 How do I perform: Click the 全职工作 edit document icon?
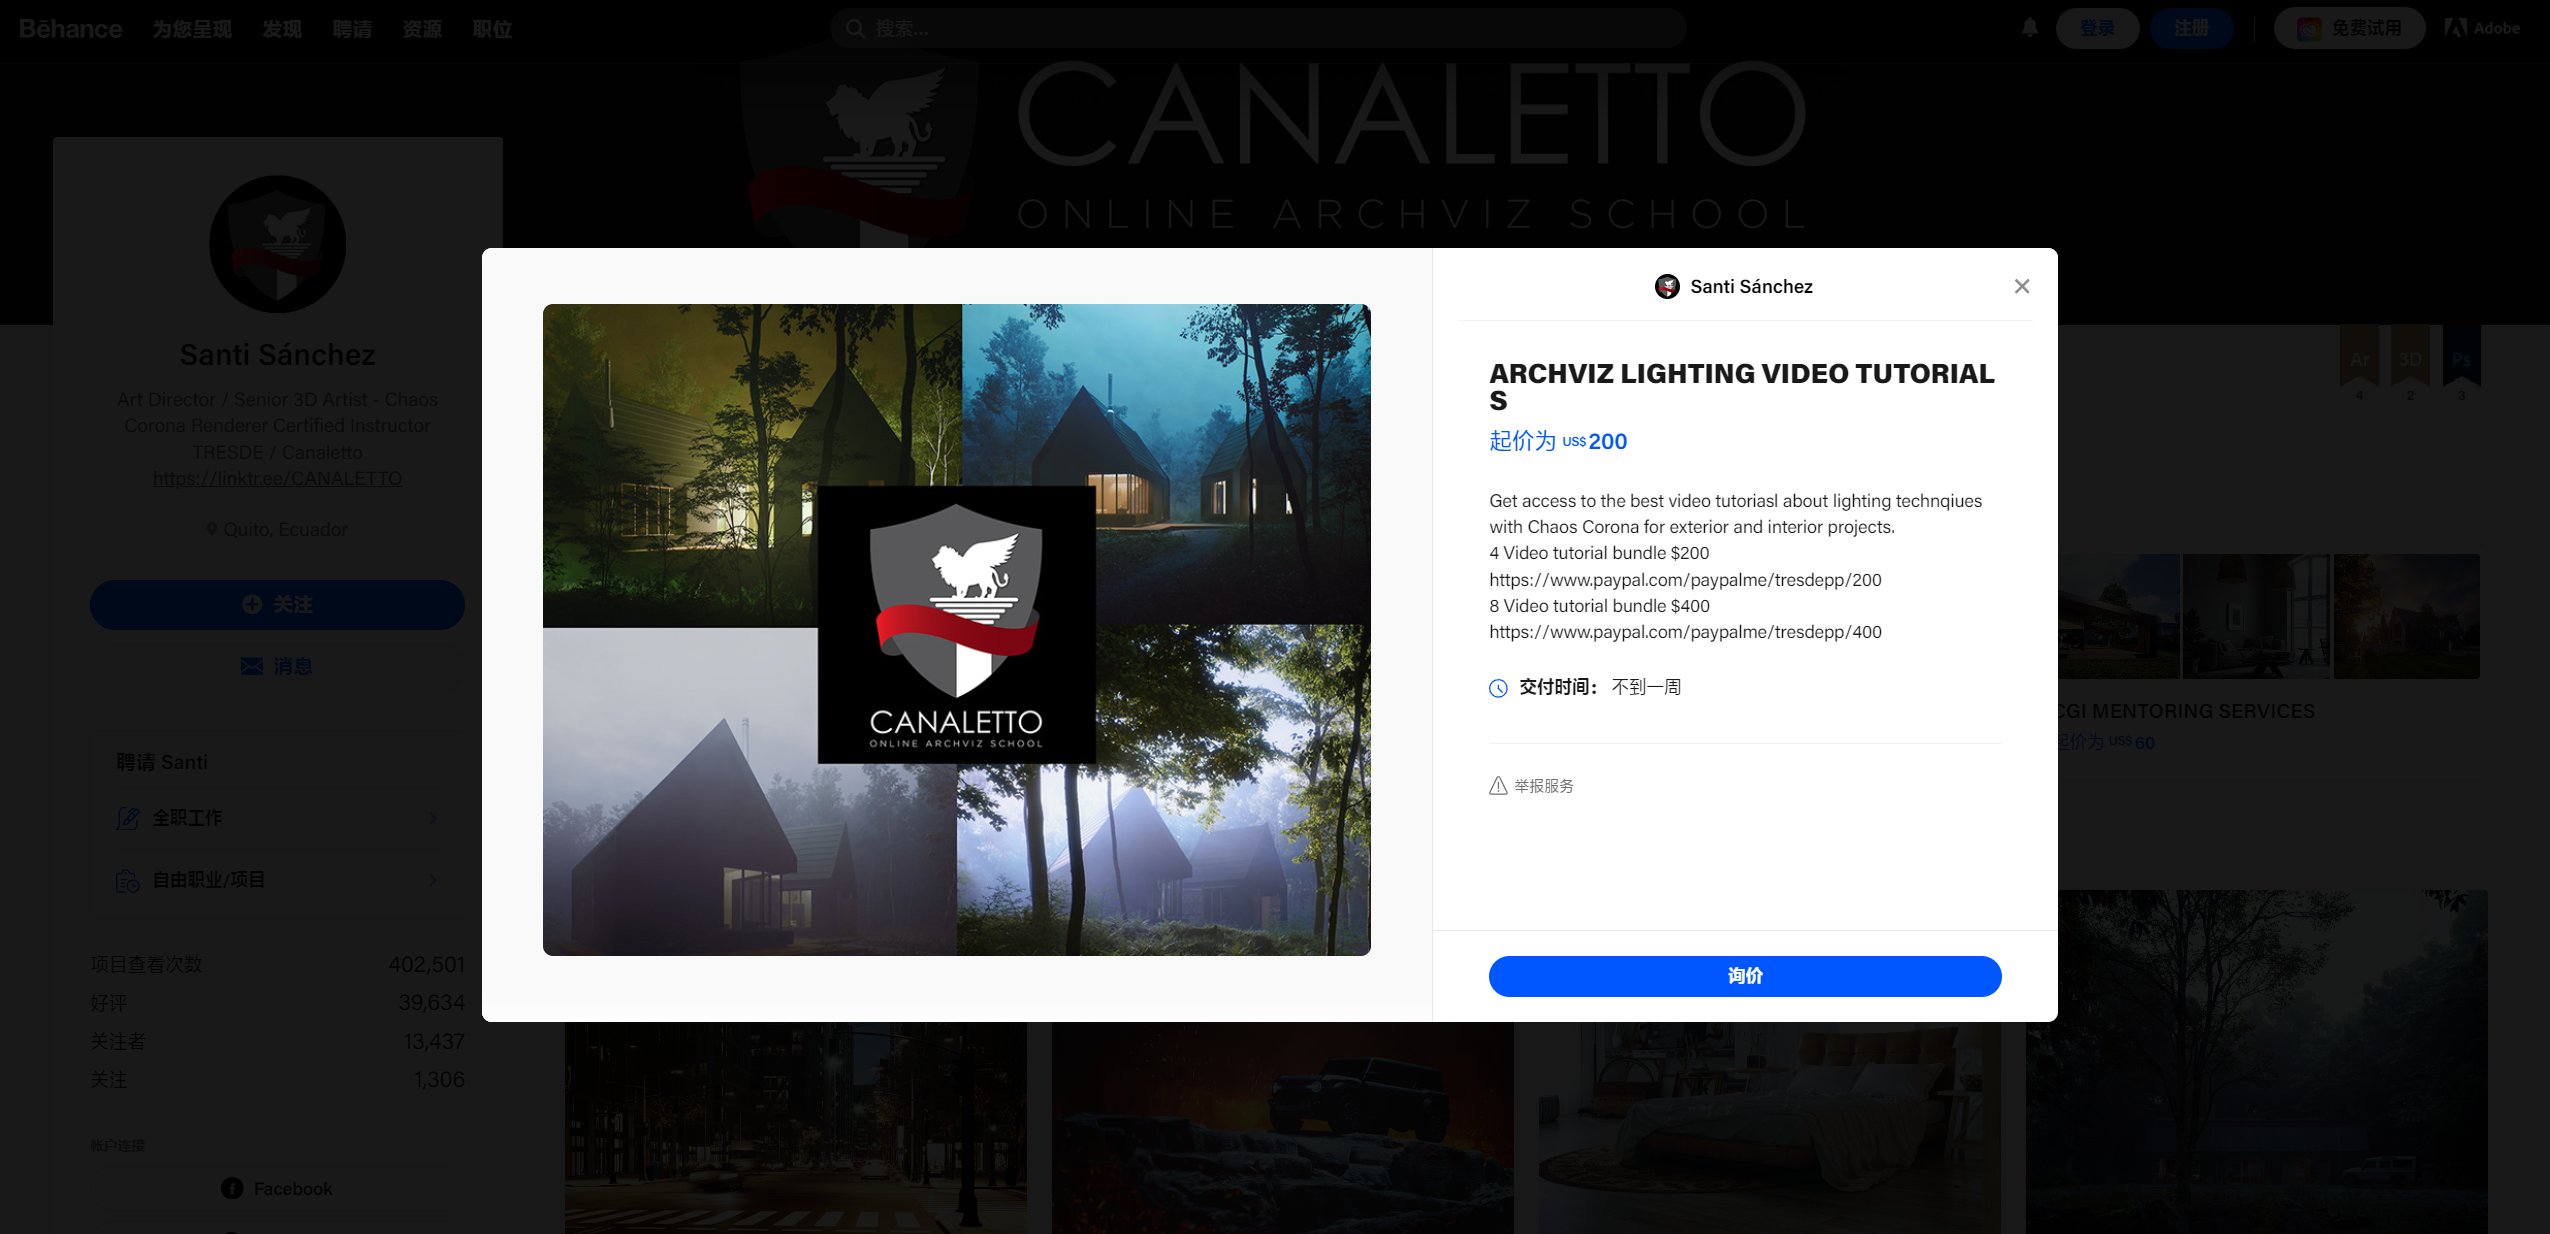pyautogui.click(x=127, y=818)
